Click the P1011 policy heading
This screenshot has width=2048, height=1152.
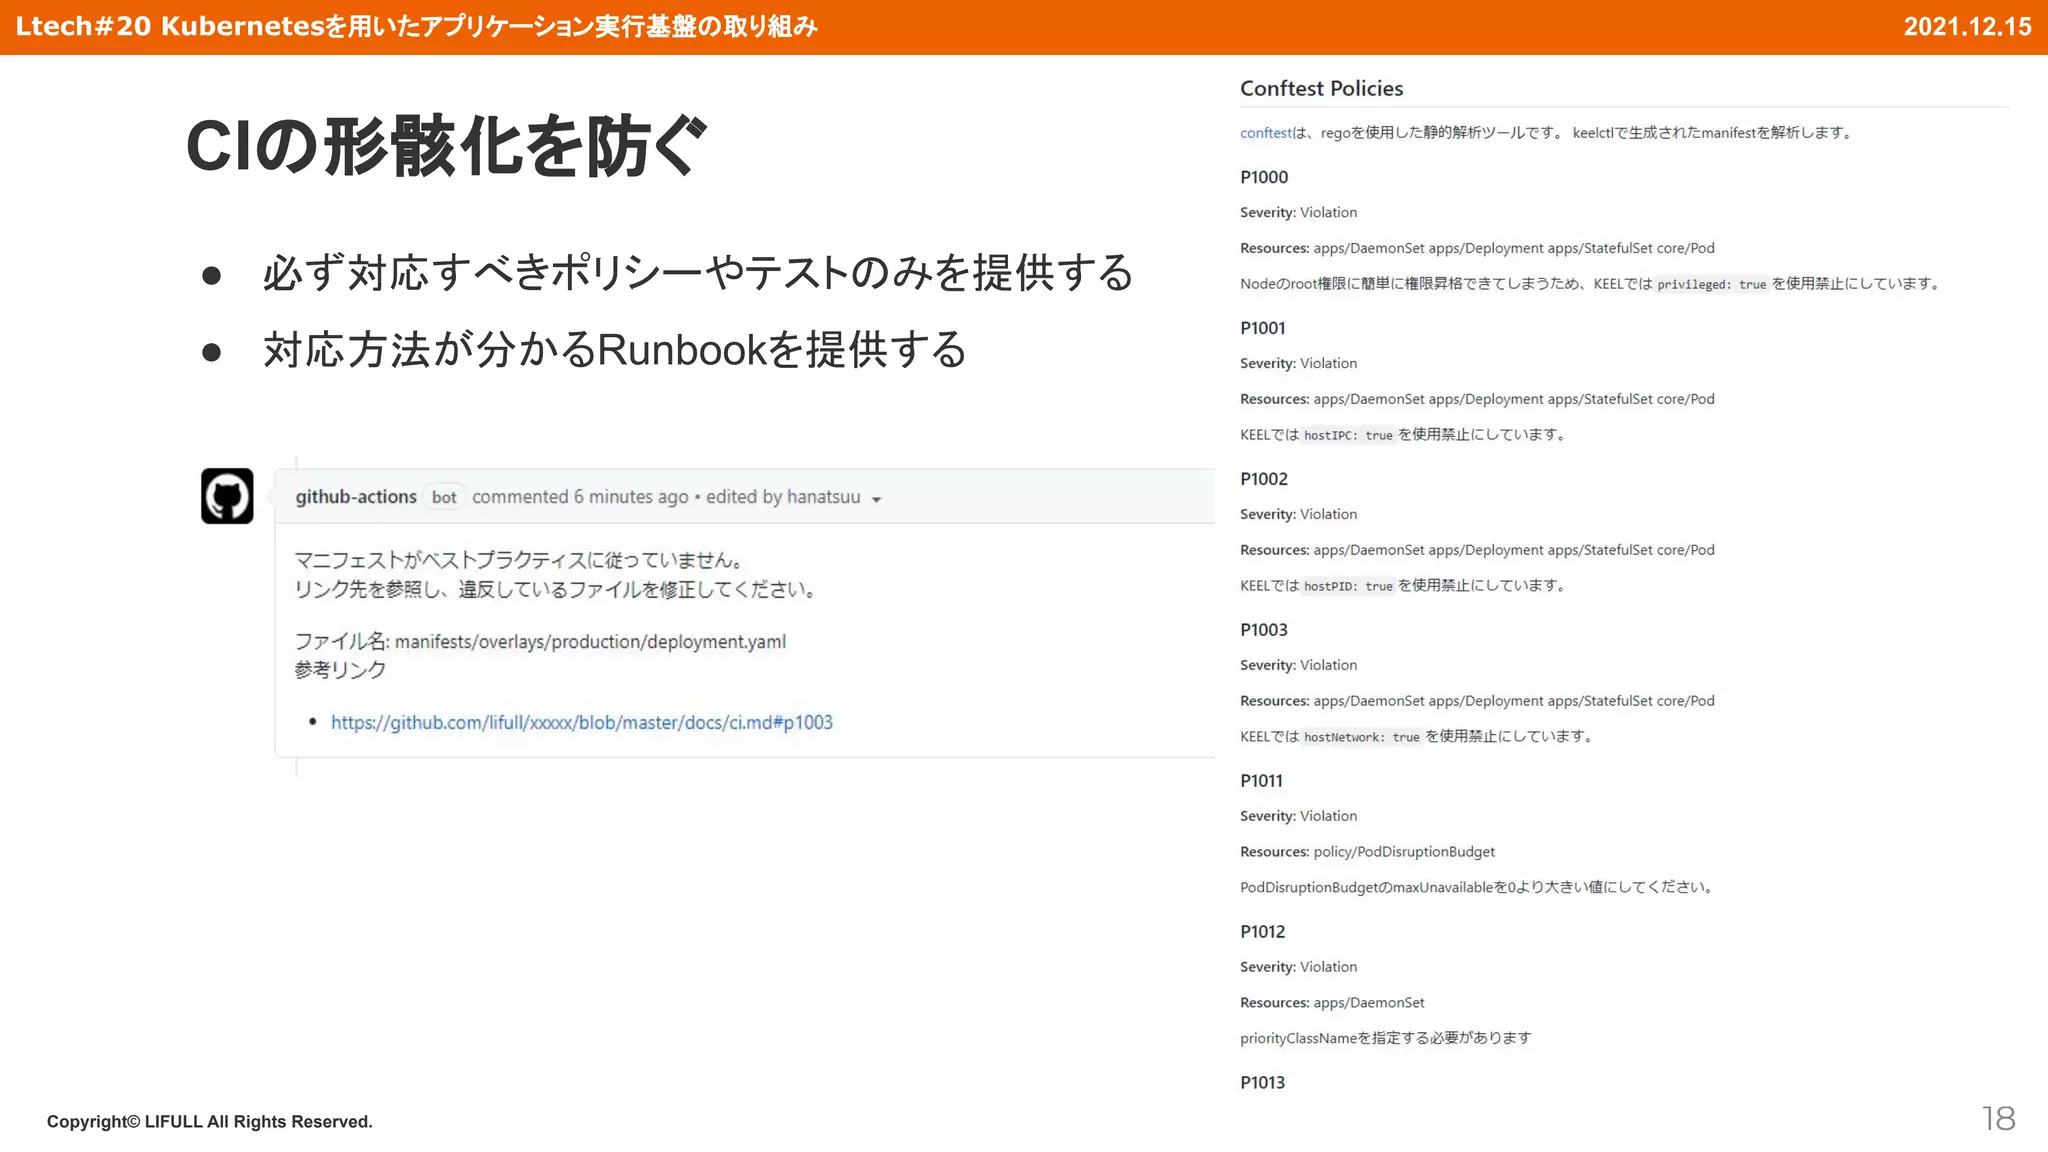click(1261, 781)
